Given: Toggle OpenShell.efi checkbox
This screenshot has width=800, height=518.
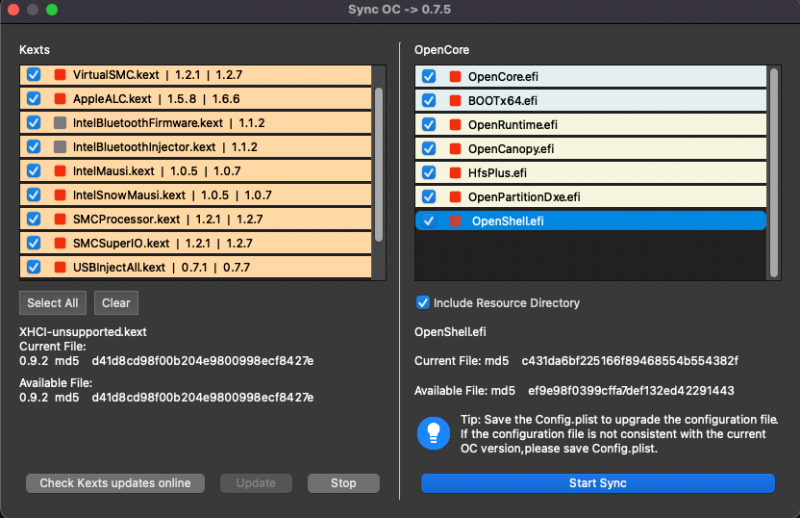Looking at the screenshot, I should (429, 221).
